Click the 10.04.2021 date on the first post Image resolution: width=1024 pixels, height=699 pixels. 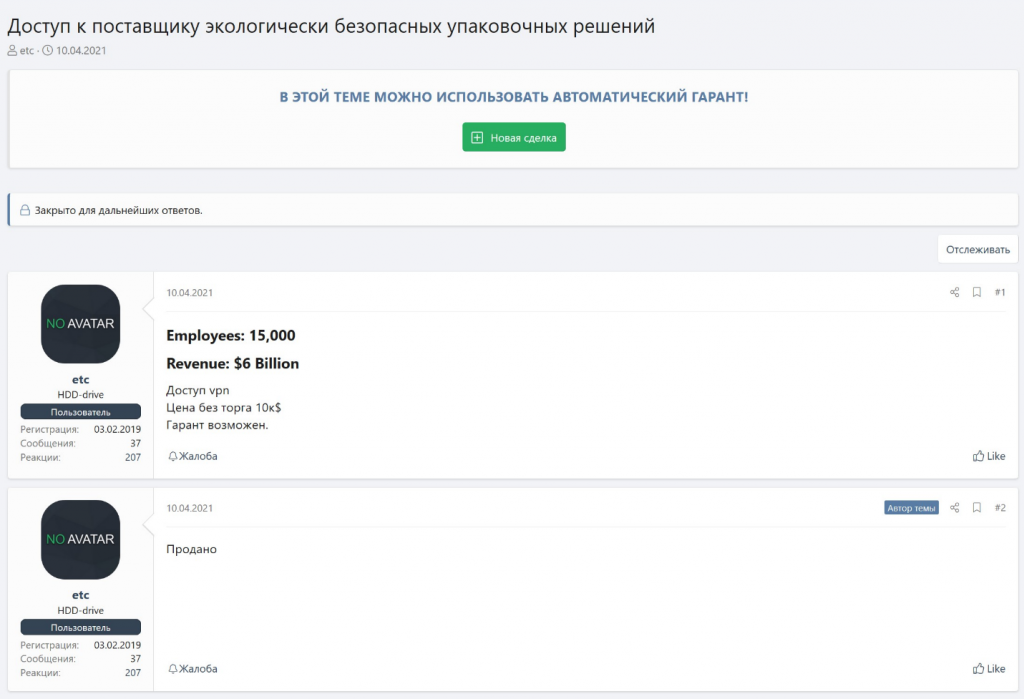pos(190,292)
